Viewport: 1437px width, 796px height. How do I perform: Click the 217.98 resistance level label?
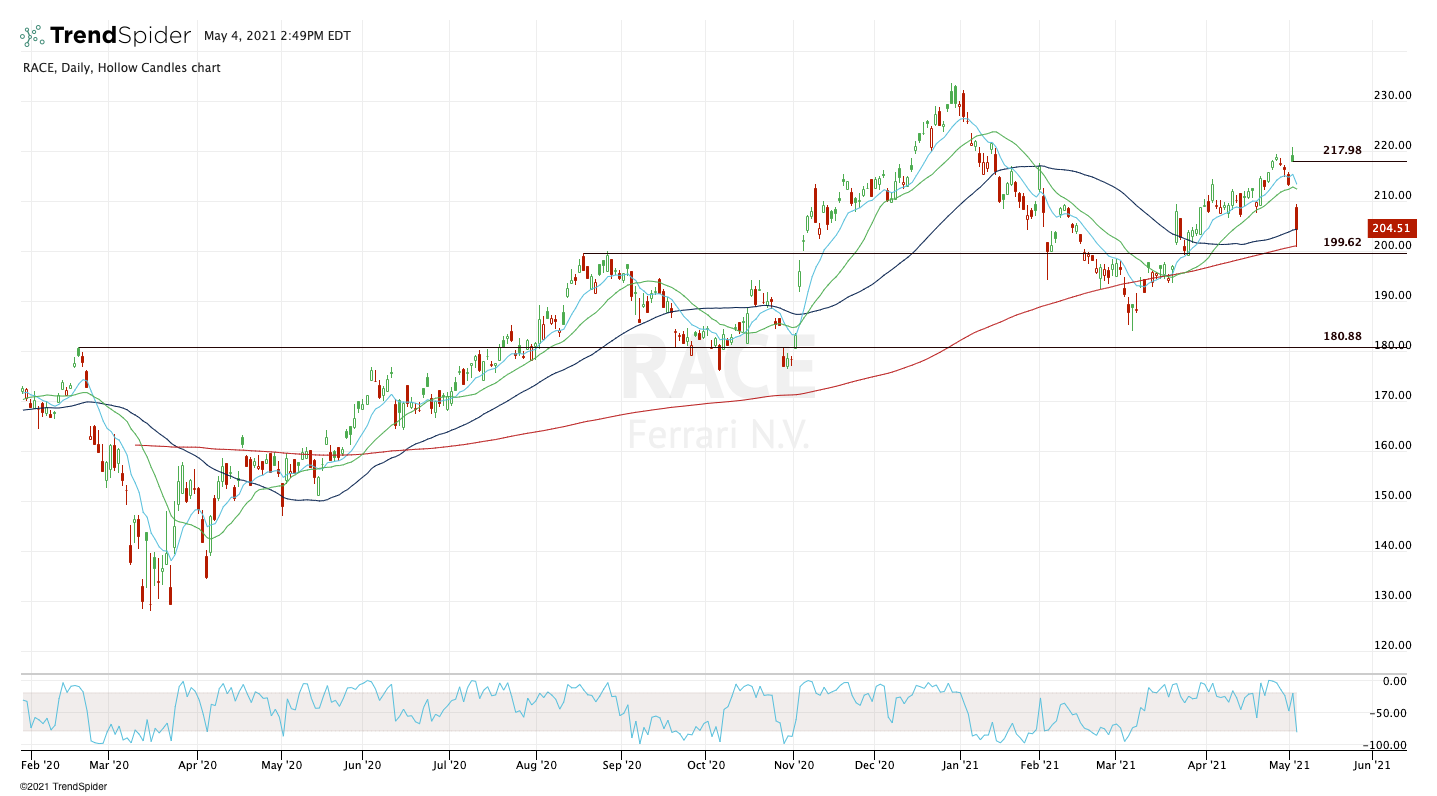1342,150
